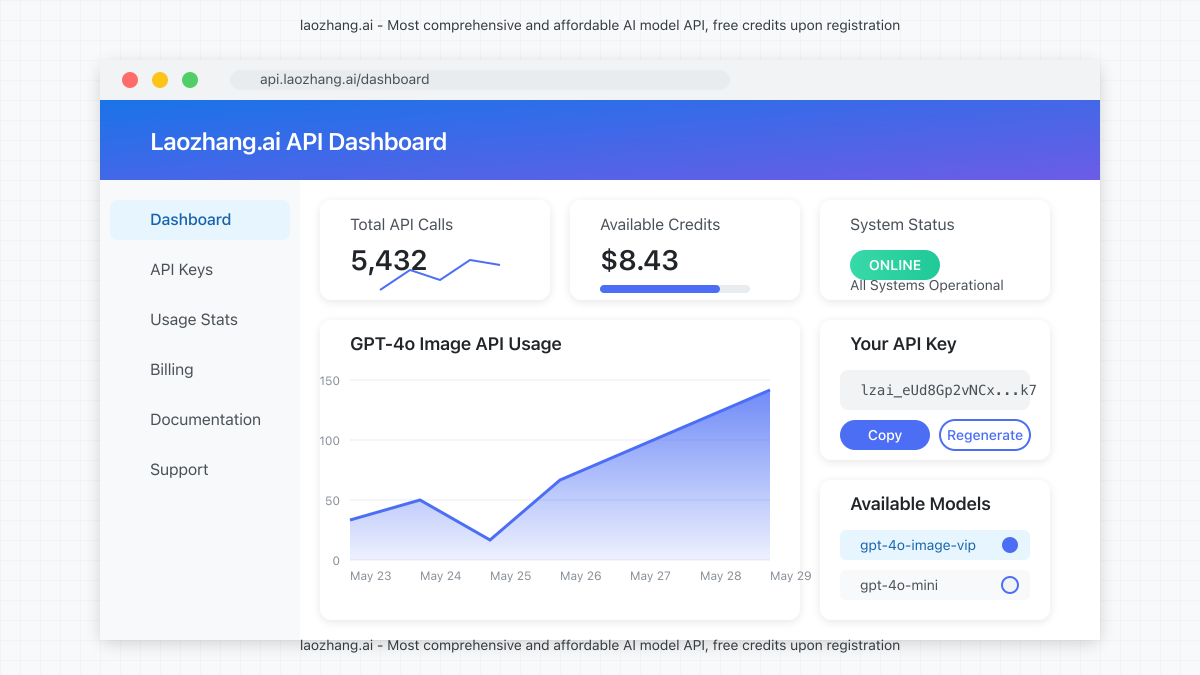This screenshot has width=1200, height=675.
Task: Click the ONLINE status badge
Action: pos(895,265)
